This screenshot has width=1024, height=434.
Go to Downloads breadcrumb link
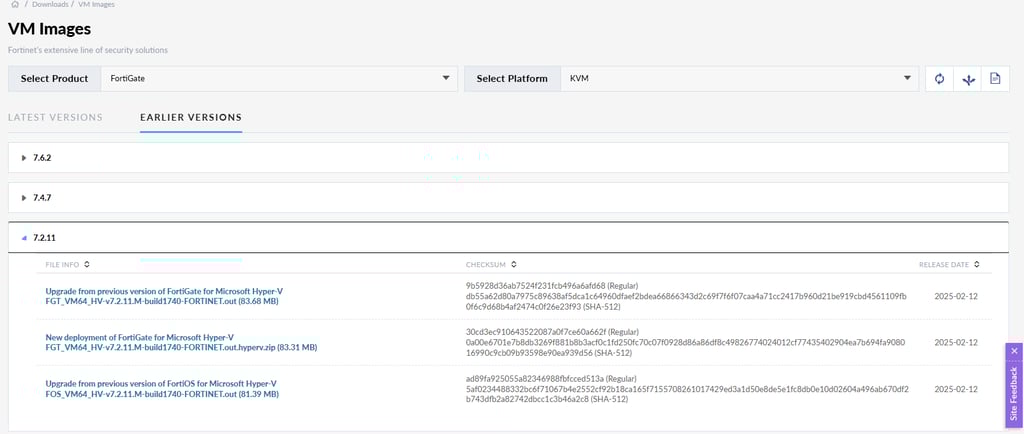48,5
